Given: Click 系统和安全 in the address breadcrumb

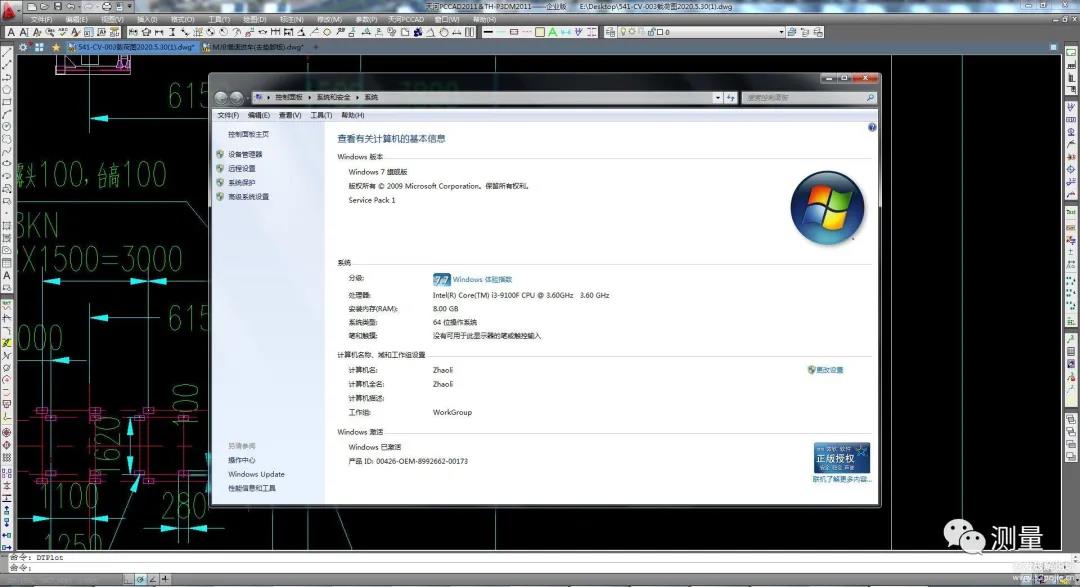Looking at the screenshot, I should click(333, 98).
